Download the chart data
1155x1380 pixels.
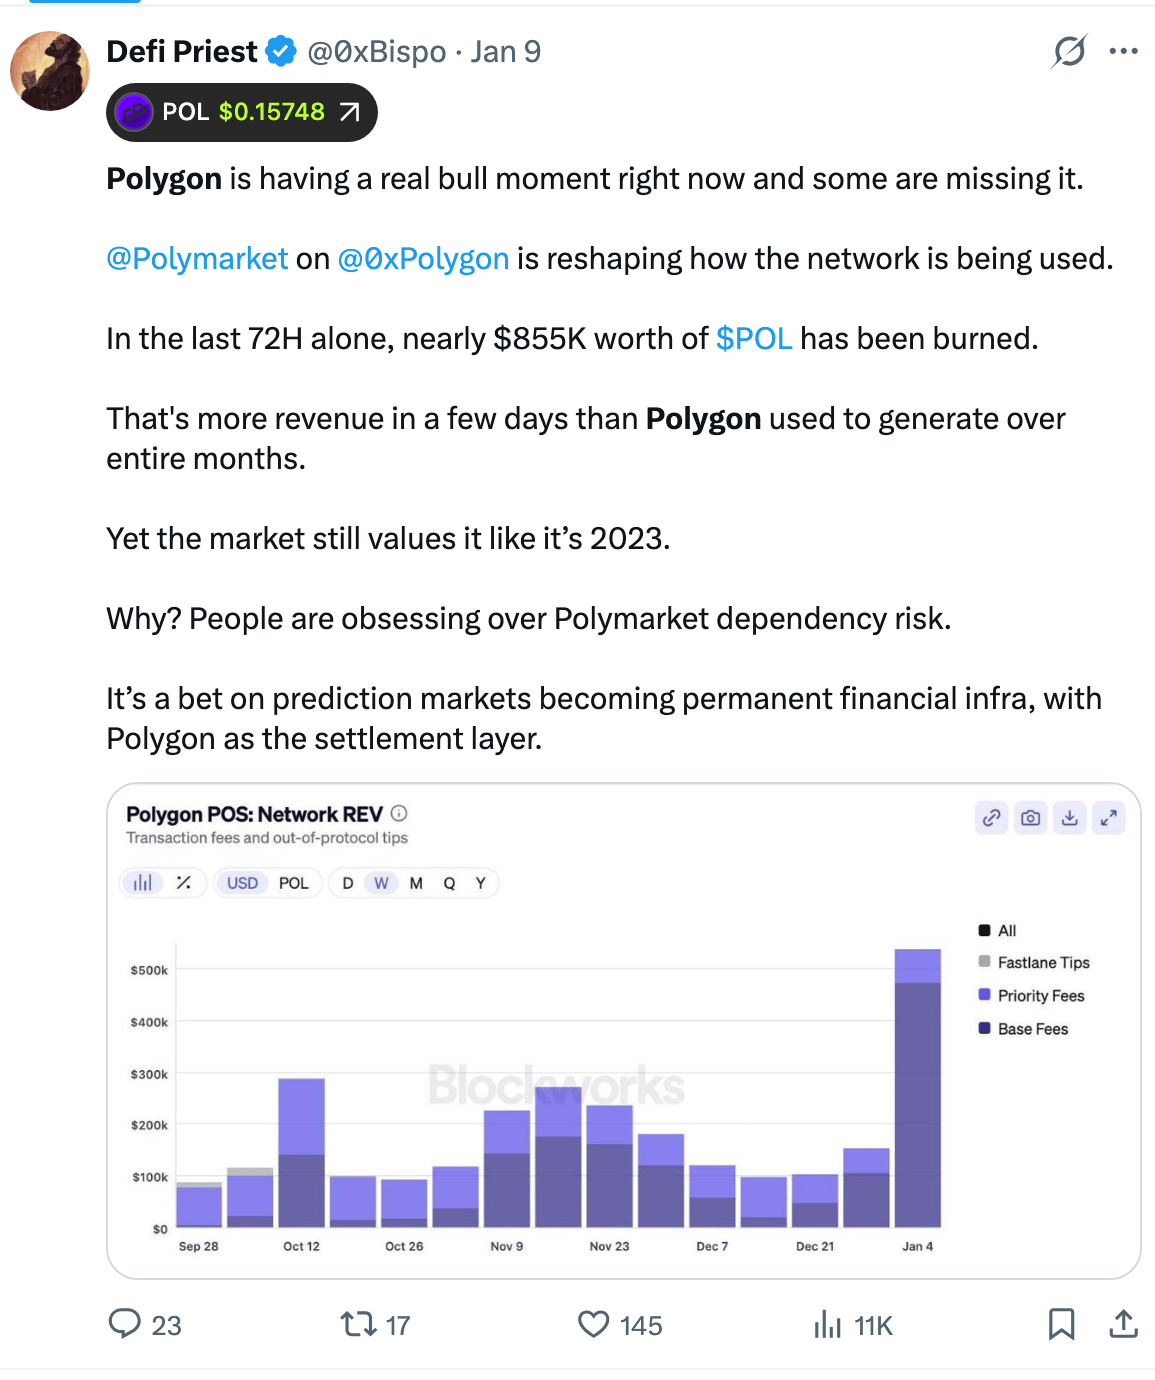click(1069, 818)
